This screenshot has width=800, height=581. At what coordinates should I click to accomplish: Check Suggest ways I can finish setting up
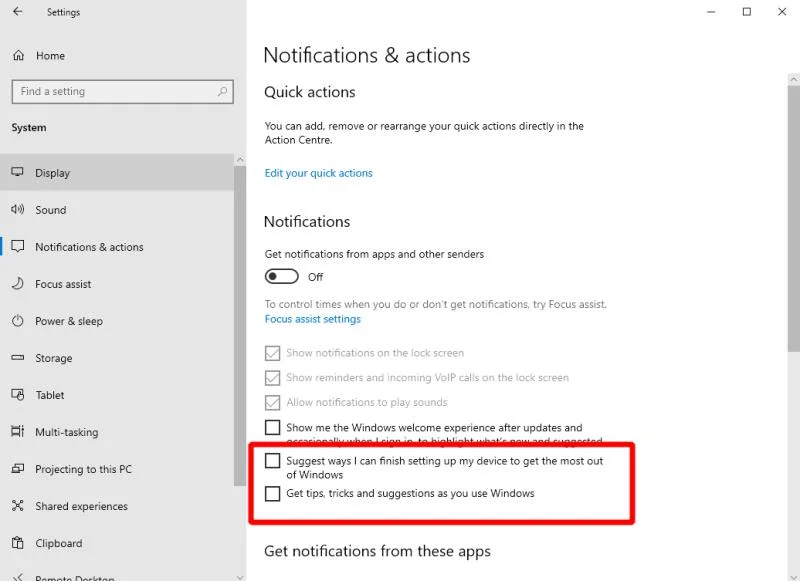(x=272, y=461)
